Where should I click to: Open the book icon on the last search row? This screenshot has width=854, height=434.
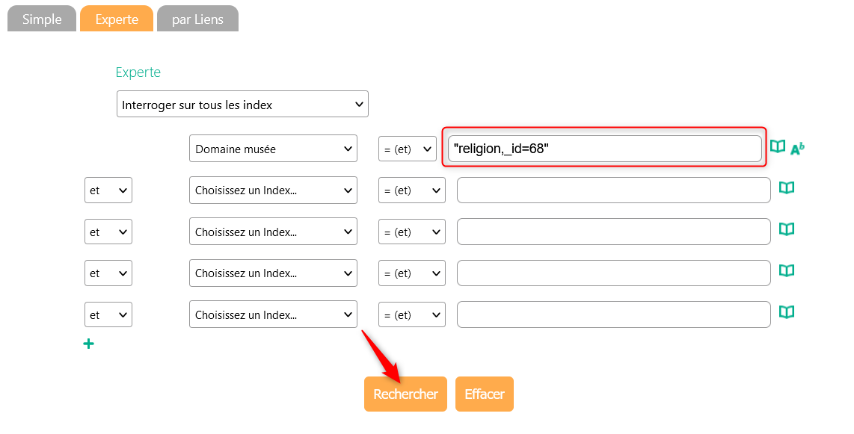pos(787,312)
